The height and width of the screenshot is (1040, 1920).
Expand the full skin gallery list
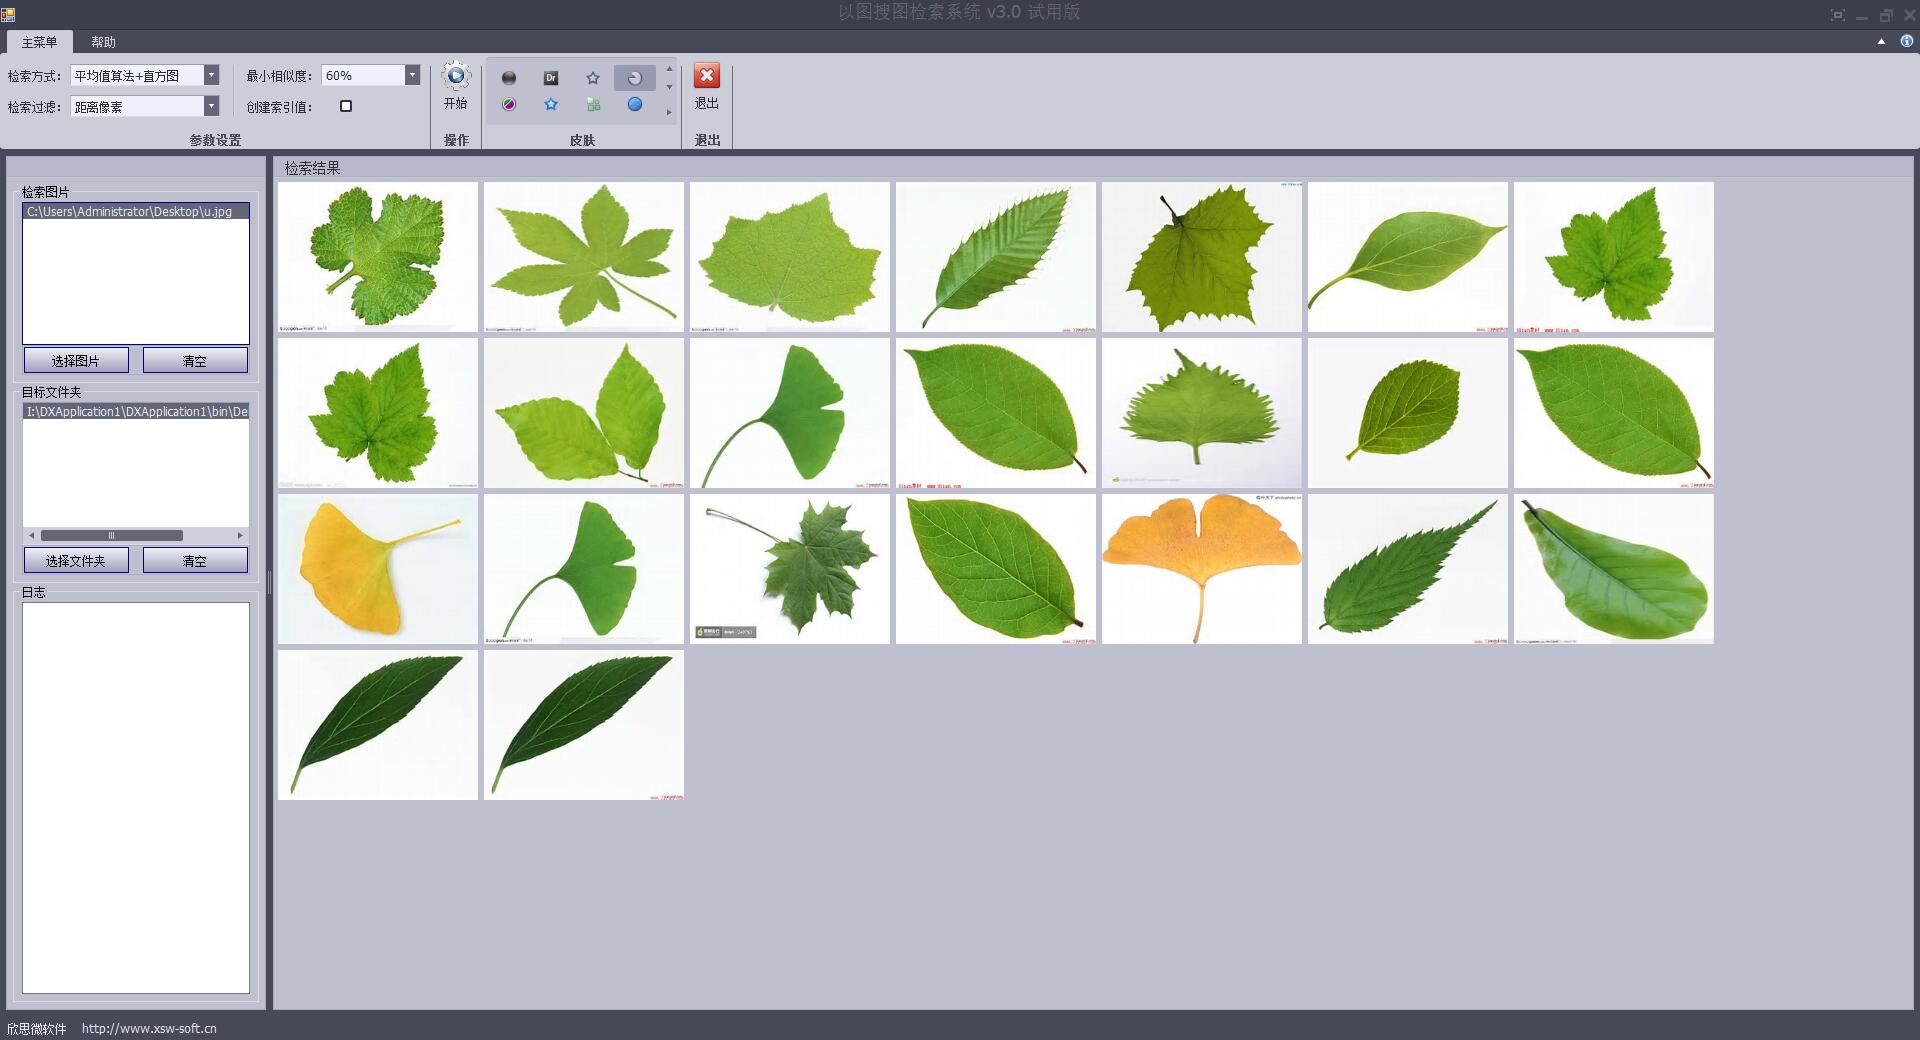coord(669,112)
